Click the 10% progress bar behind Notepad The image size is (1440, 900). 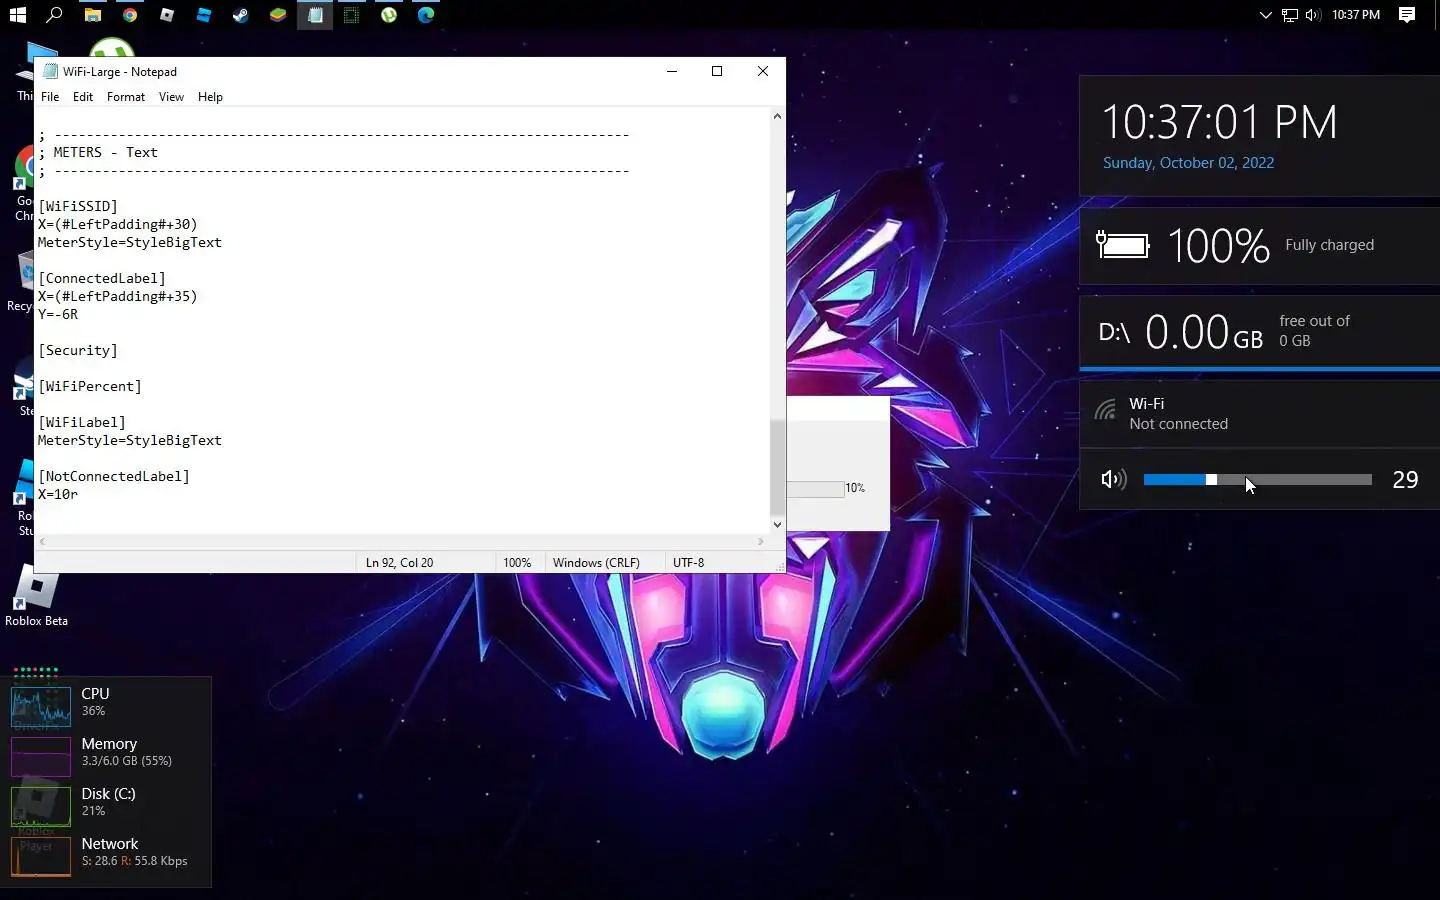pyautogui.click(x=816, y=489)
